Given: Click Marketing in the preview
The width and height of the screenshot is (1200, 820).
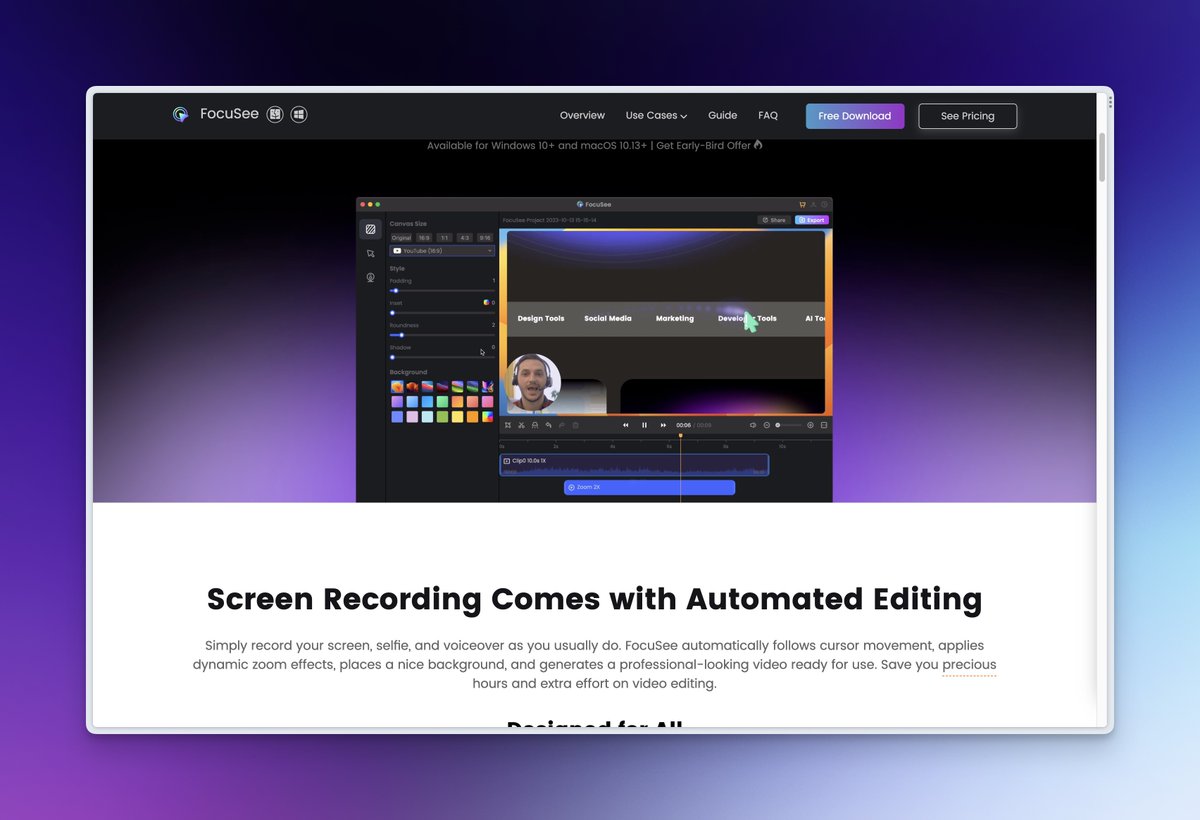Looking at the screenshot, I should click(675, 318).
